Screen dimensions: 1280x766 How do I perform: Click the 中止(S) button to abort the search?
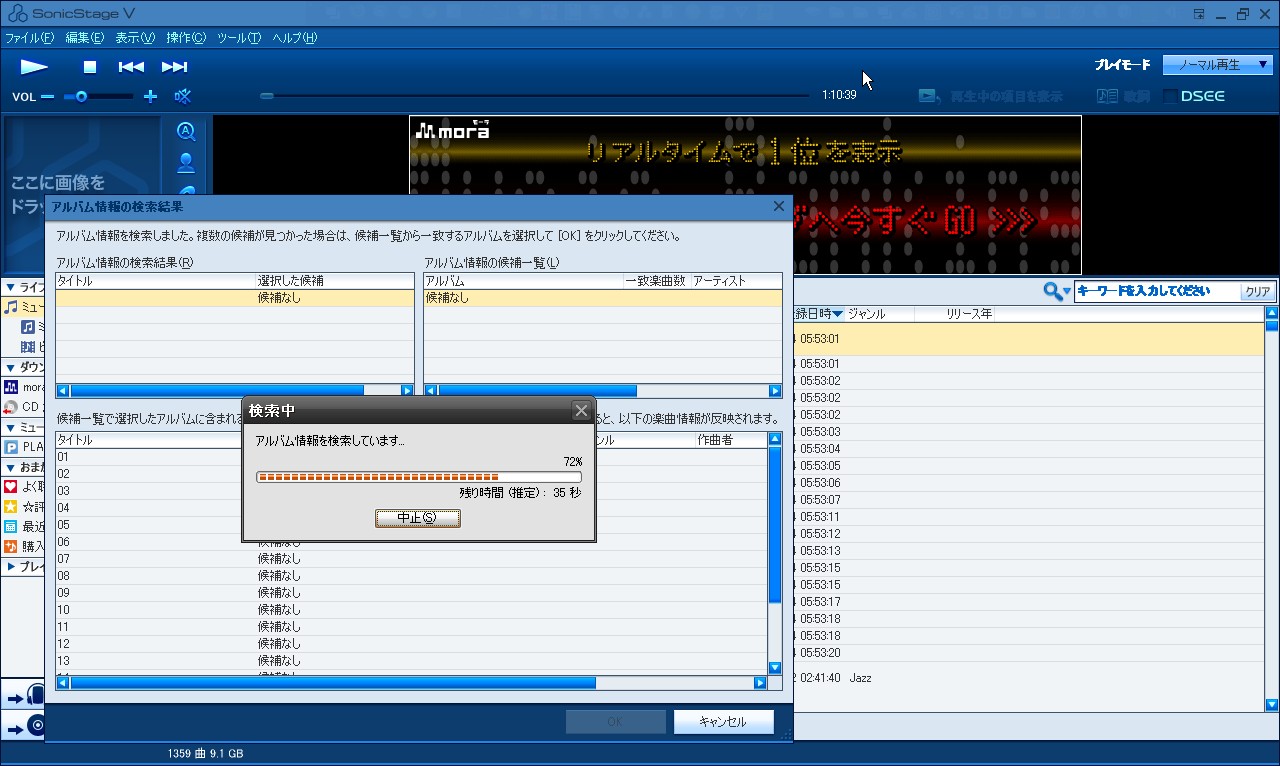tap(418, 518)
